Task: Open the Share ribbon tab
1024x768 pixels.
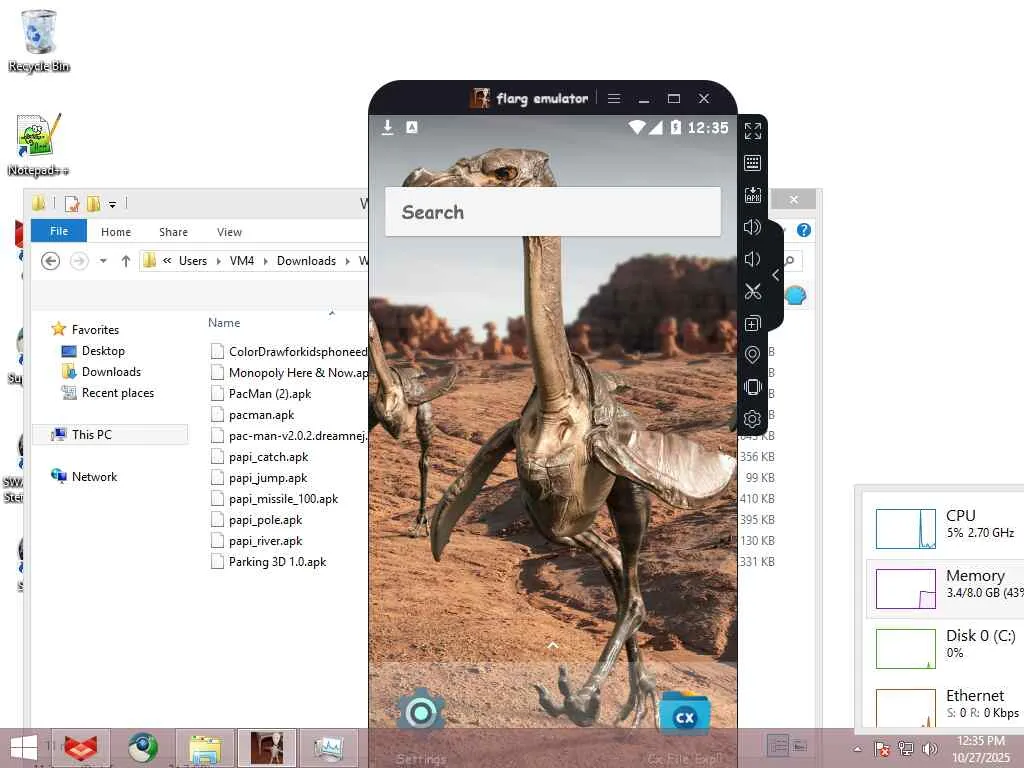Action: click(173, 232)
